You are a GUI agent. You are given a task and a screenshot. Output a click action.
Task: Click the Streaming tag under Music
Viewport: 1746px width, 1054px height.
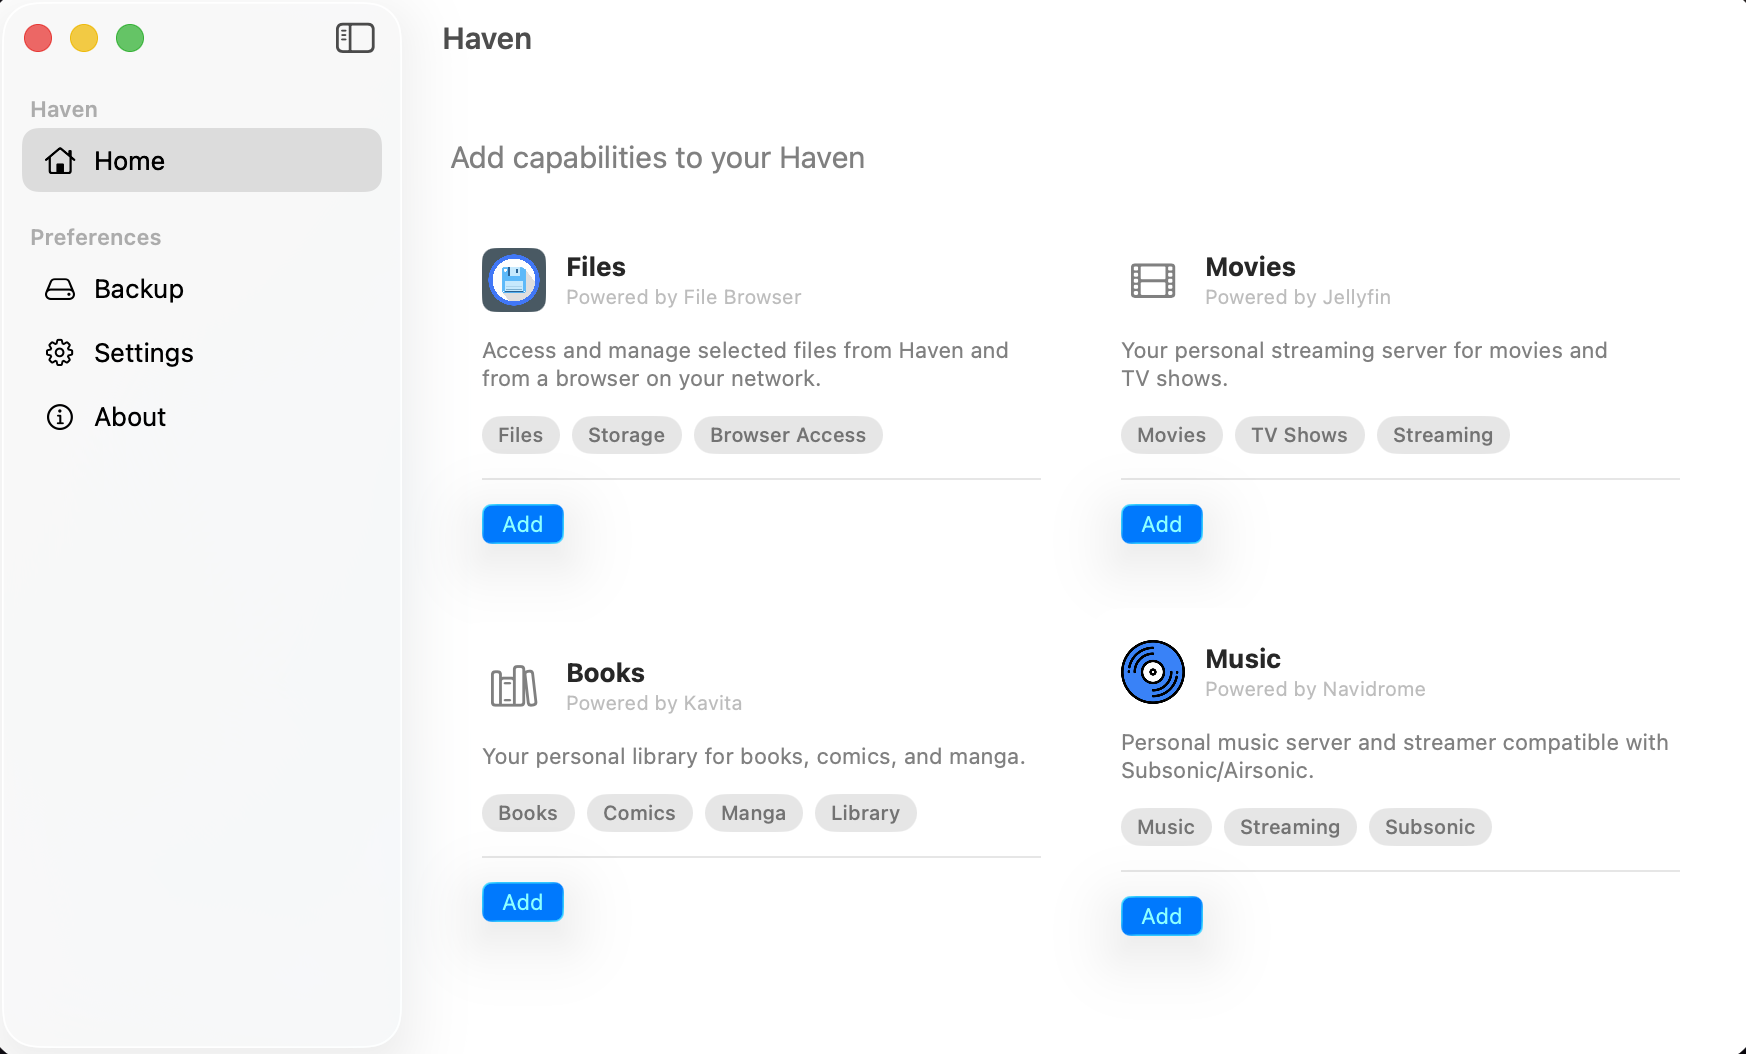(1290, 827)
